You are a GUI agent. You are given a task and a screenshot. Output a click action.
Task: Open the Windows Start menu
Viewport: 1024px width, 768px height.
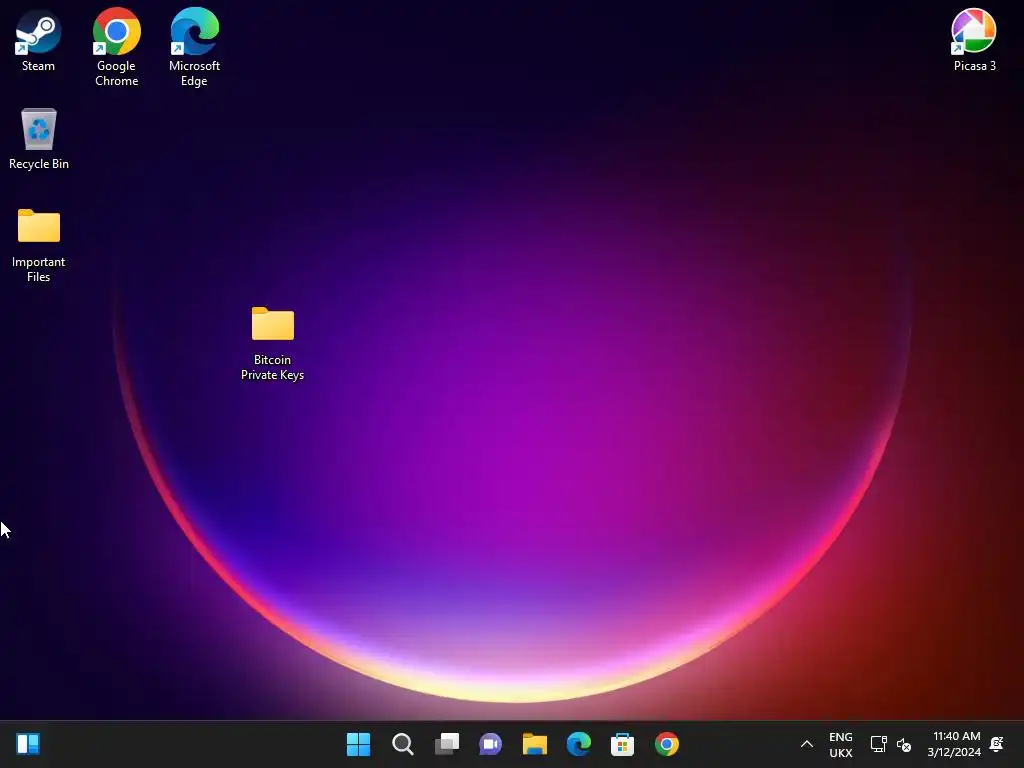[358, 744]
